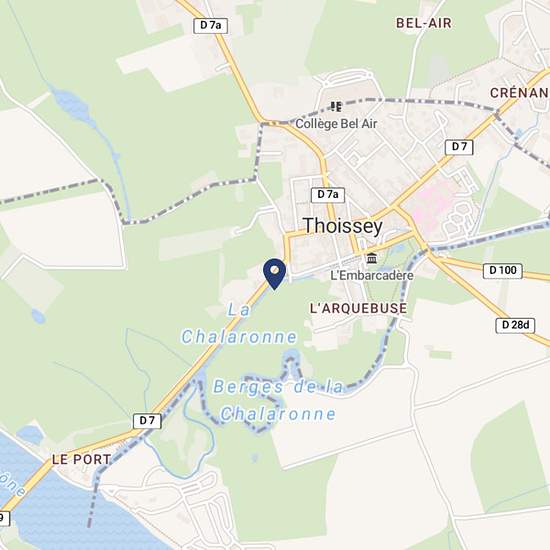Click the D 7 shield near Le Port
Image resolution: width=550 pixels, height=550 pixels.
(147, 421)
